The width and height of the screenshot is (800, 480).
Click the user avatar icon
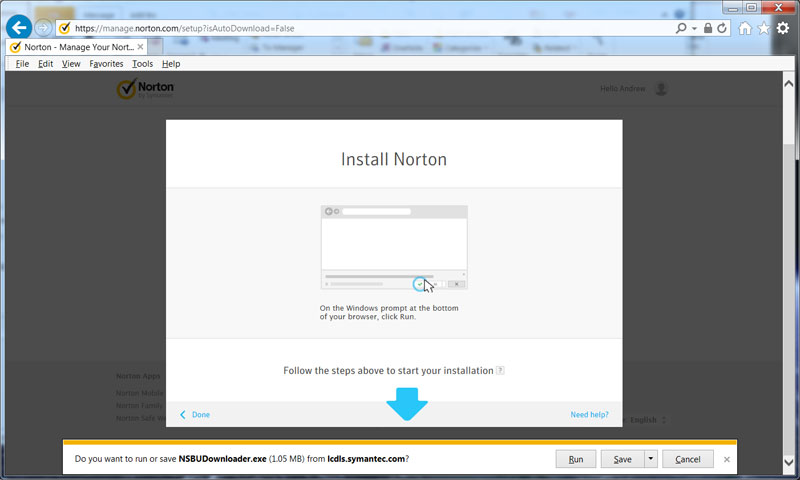(661, 89)
